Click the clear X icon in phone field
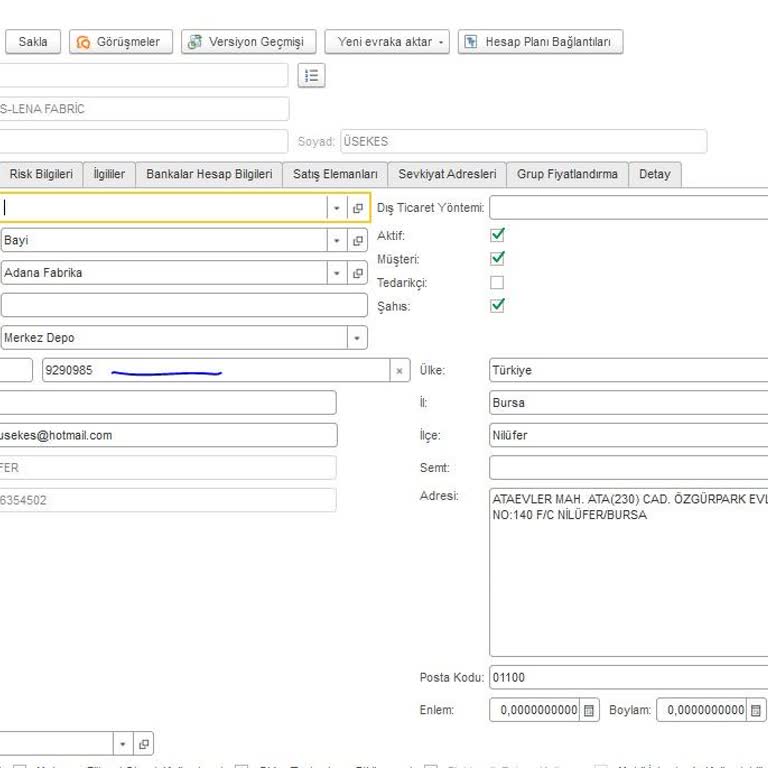Viewport: 768px width, 768px height. [x=399, y=371]
